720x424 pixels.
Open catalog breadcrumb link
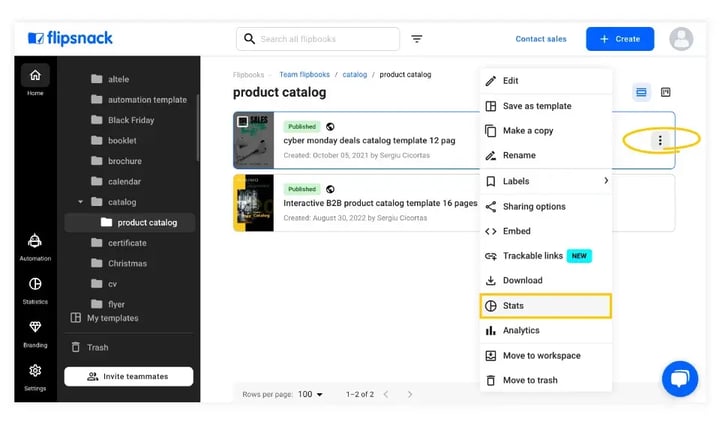354,74
